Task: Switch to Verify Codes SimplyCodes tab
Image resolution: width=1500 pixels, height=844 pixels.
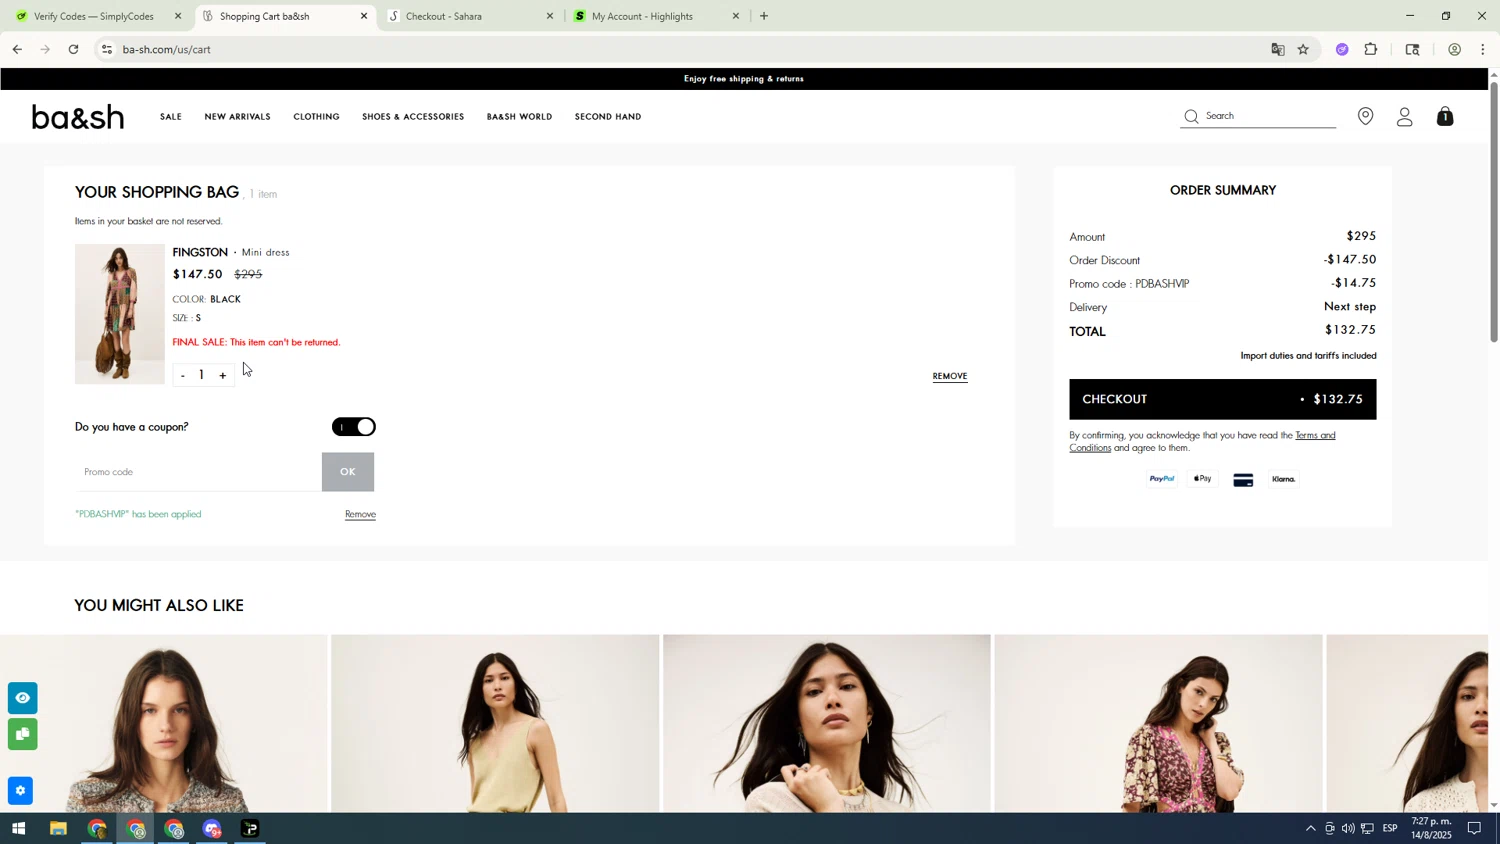Action: [x=95, y=16]
